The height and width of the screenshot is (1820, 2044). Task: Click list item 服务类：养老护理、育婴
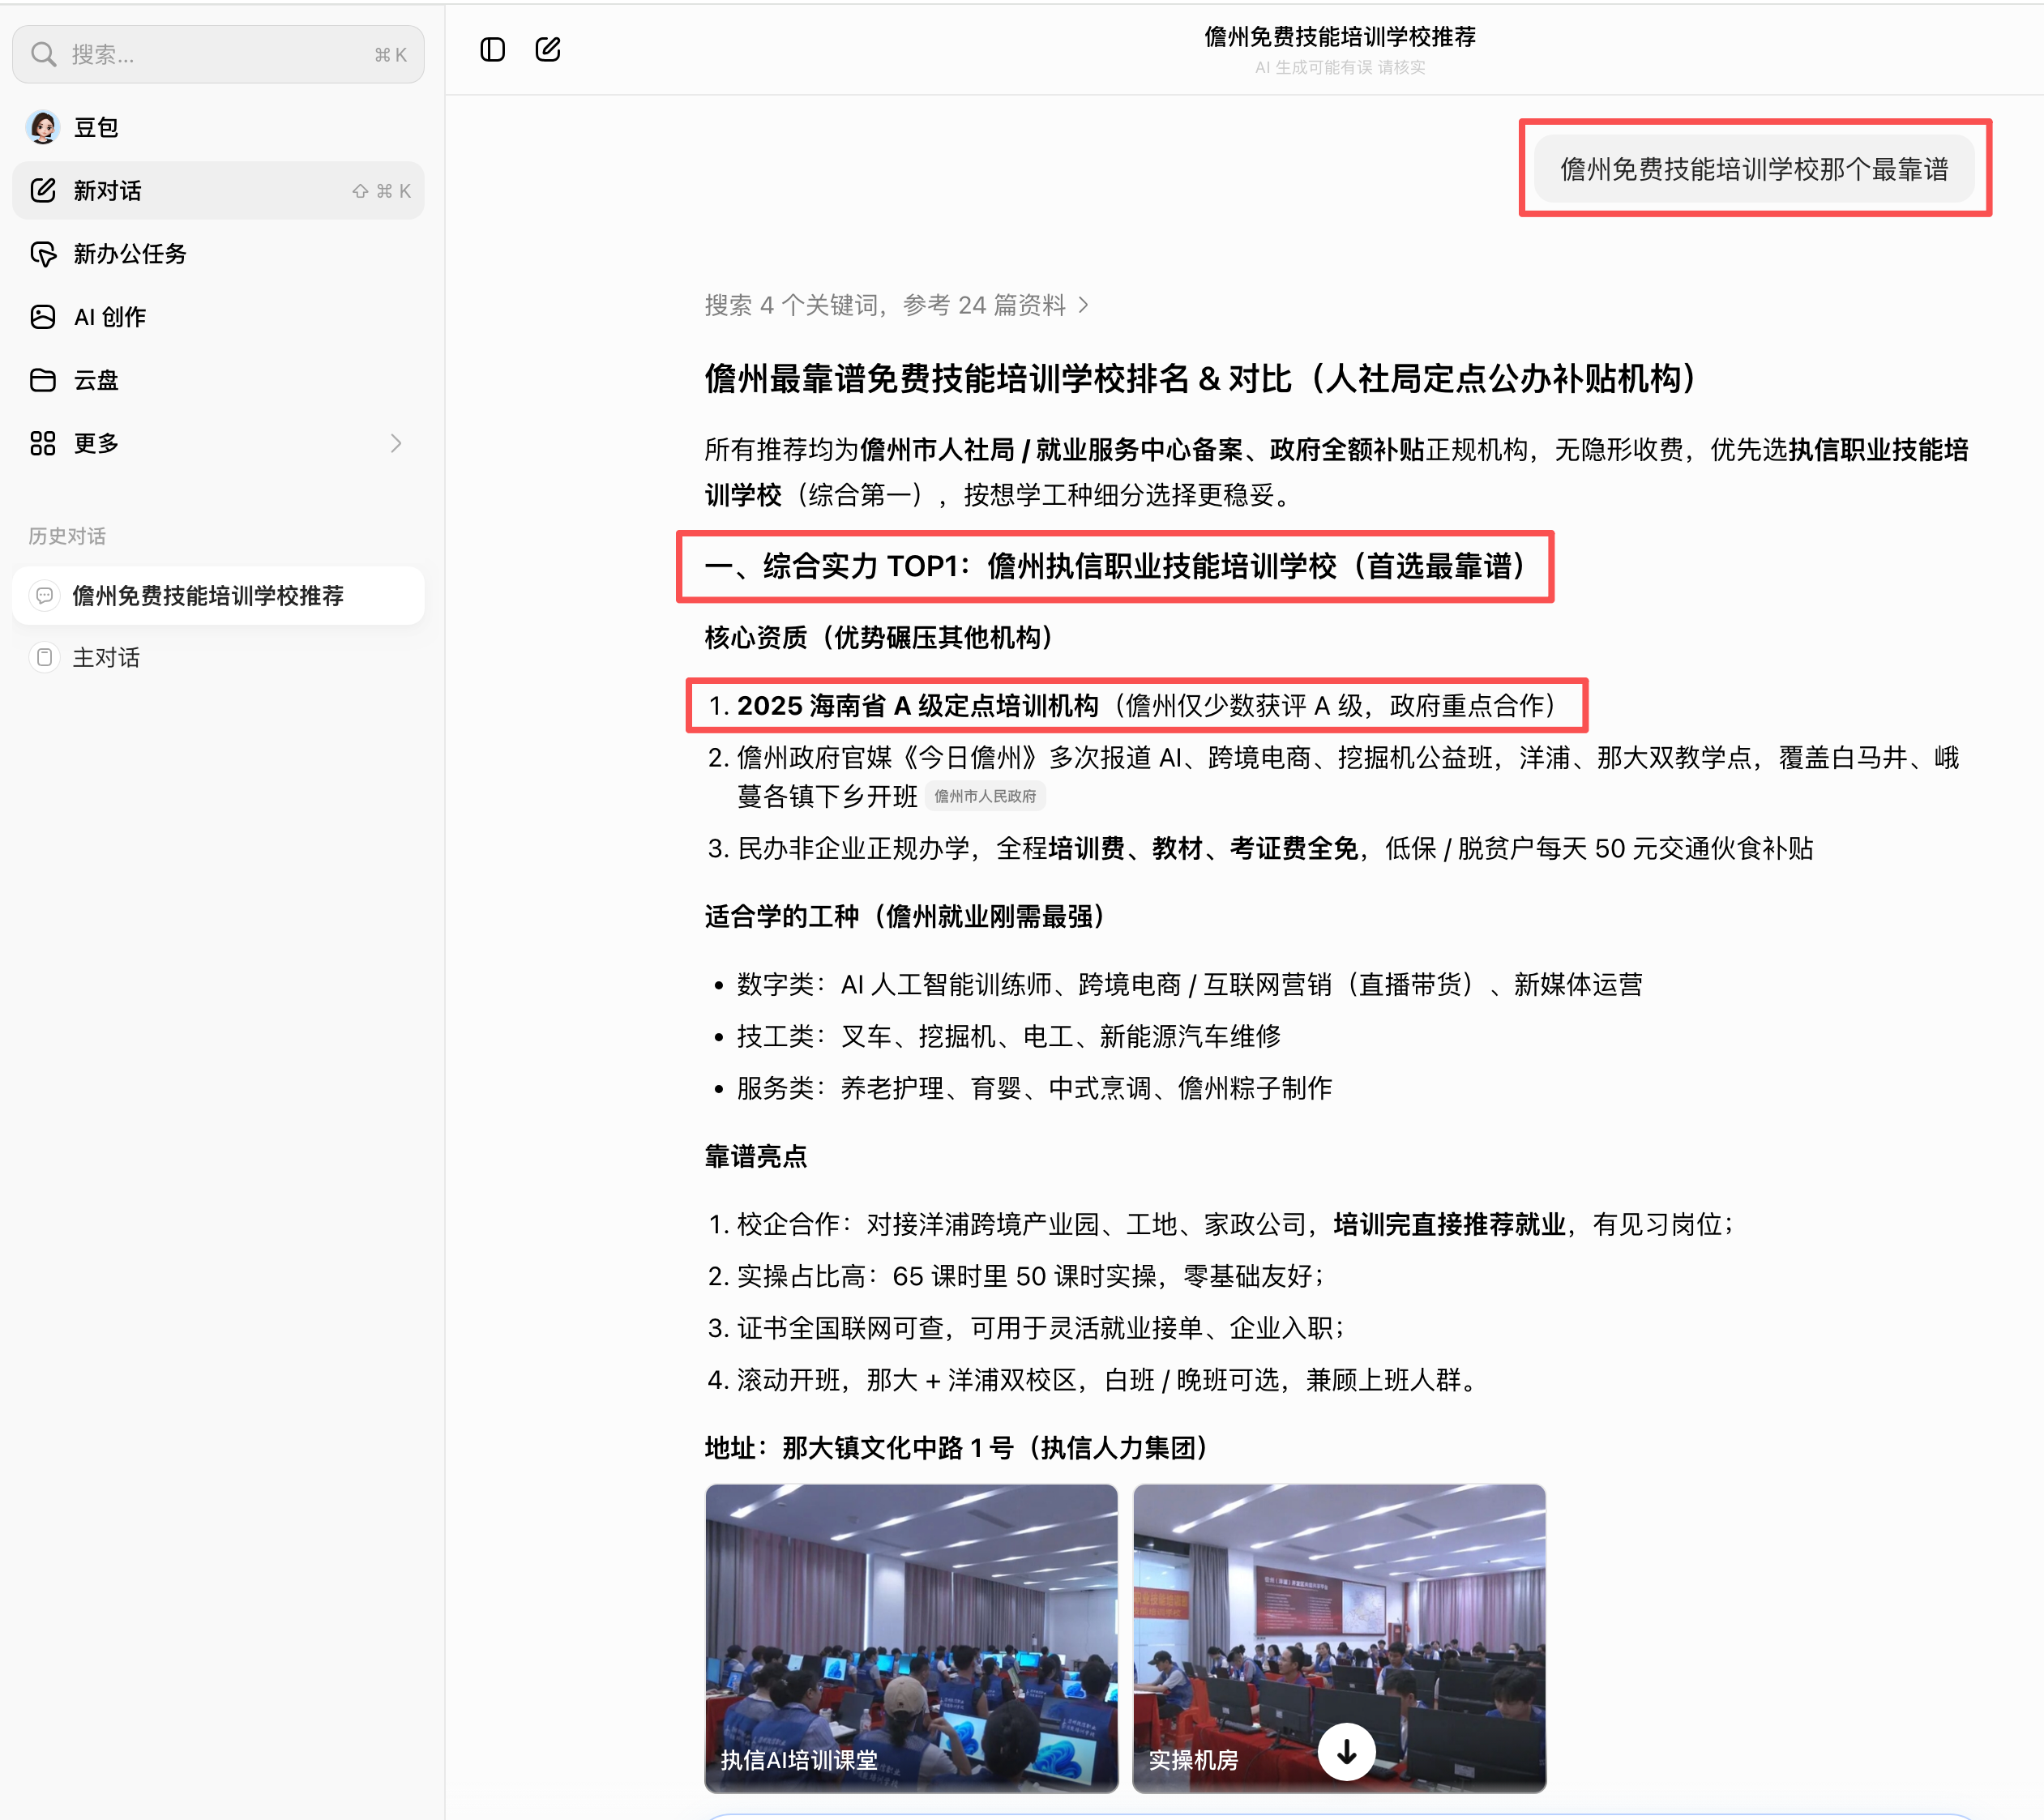[x=1034, y=1088]
